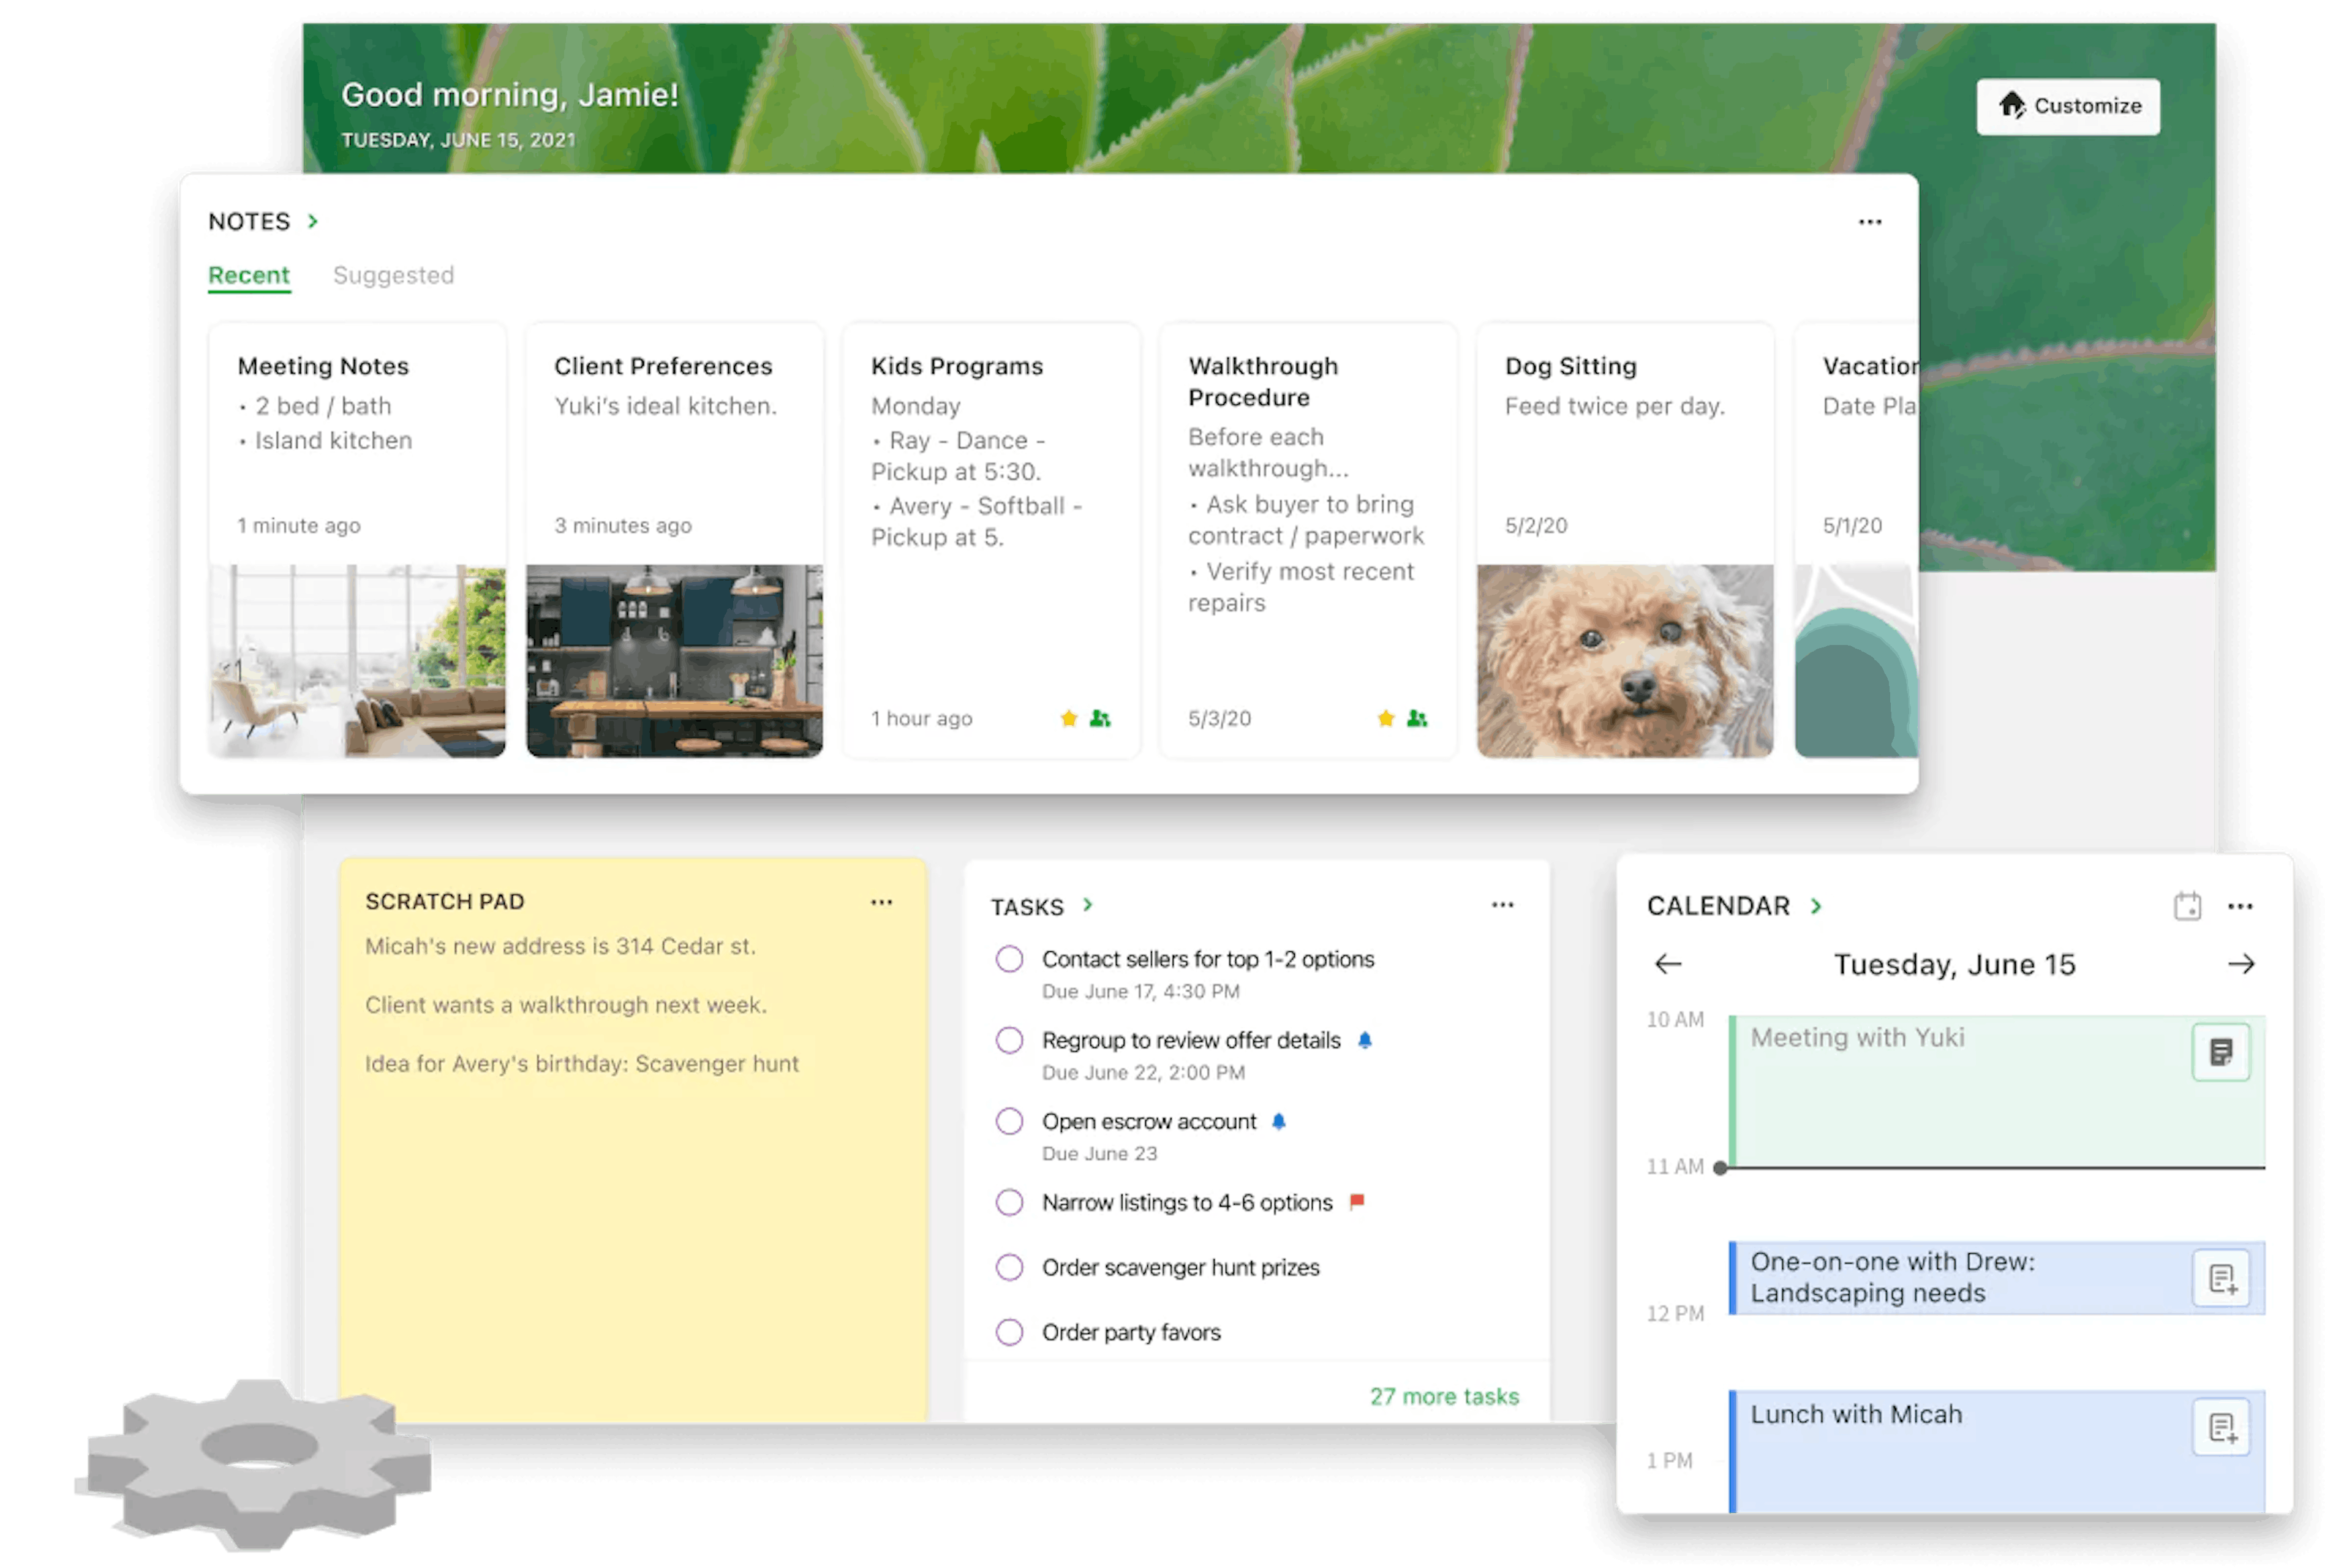This screenshot has height=1568, width=2352.
Task: Click shared icon on Walkthrough Procedure note
Action: (x=1417, y=718)
